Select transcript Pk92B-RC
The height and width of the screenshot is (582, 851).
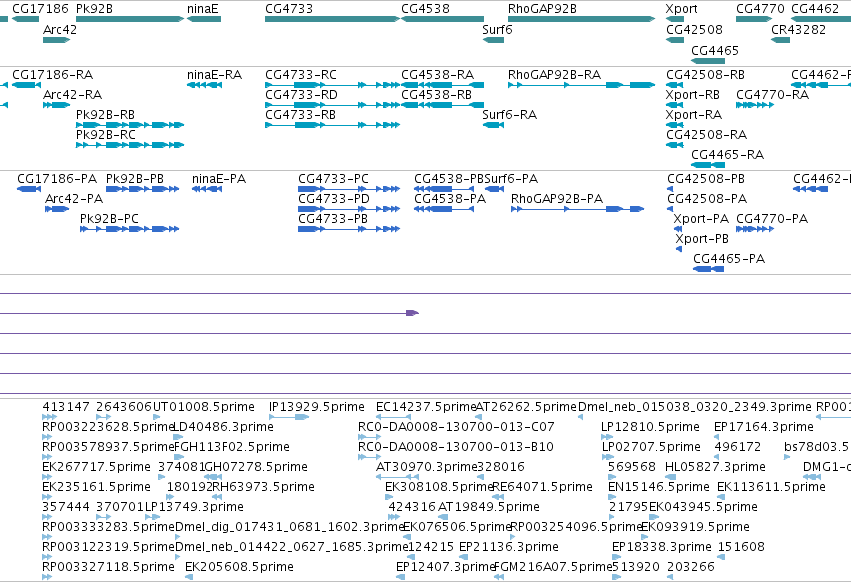tap(106, 135)
